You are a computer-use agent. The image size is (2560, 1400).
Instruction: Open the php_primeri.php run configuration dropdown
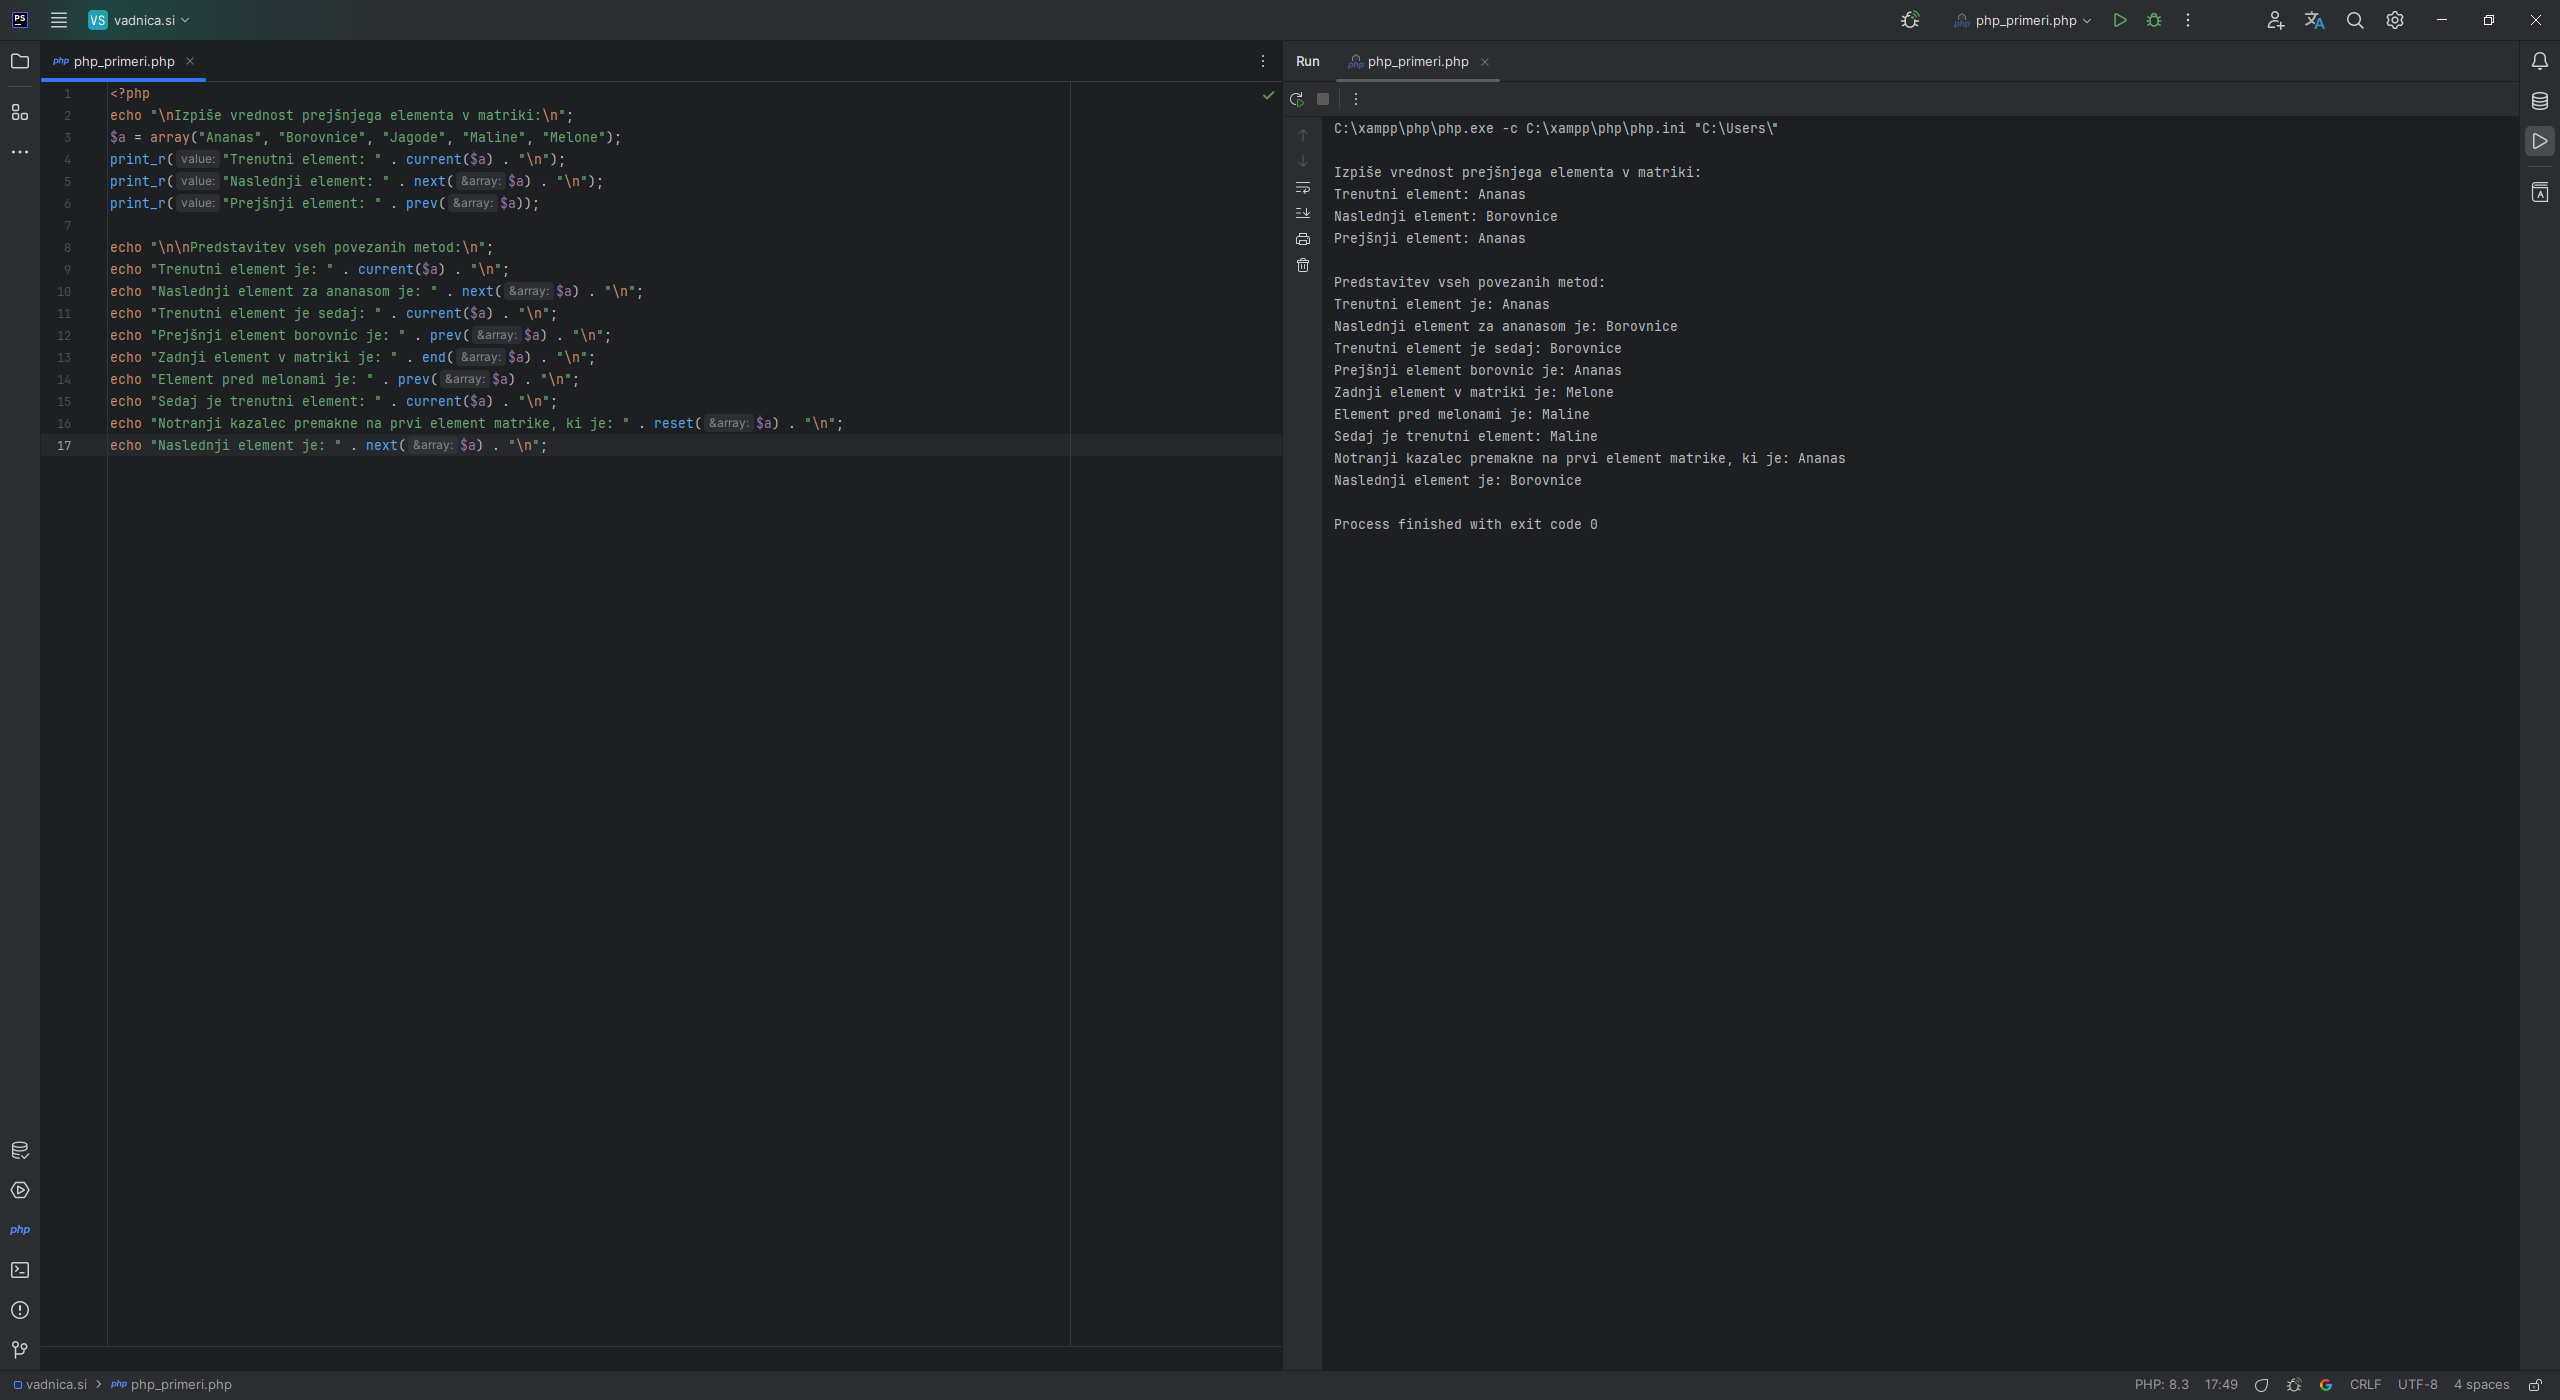(x=2023, y=20)
